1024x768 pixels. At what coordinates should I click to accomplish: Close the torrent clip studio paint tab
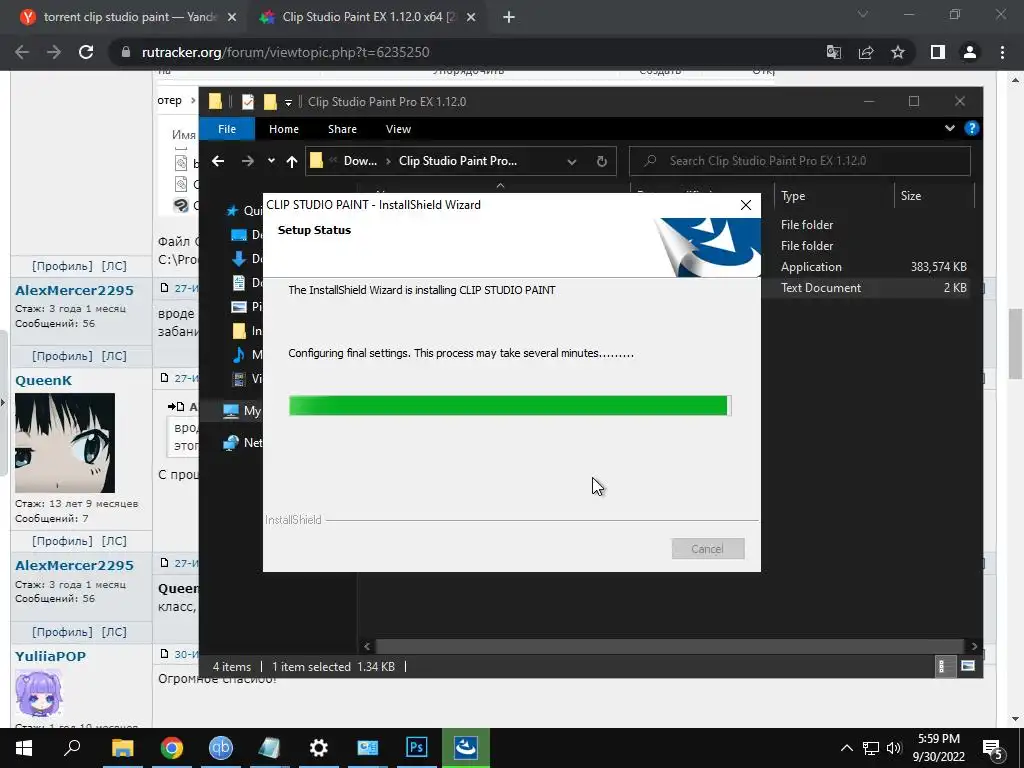click(232, 18)
